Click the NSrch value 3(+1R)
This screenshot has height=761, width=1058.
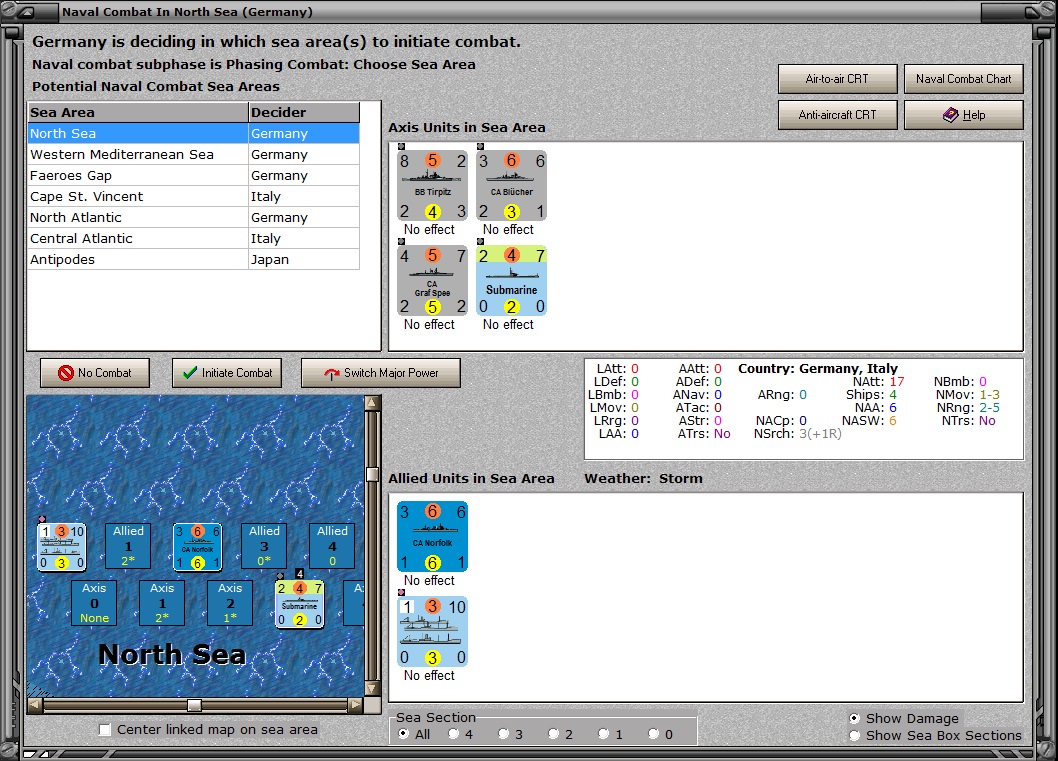820,434
